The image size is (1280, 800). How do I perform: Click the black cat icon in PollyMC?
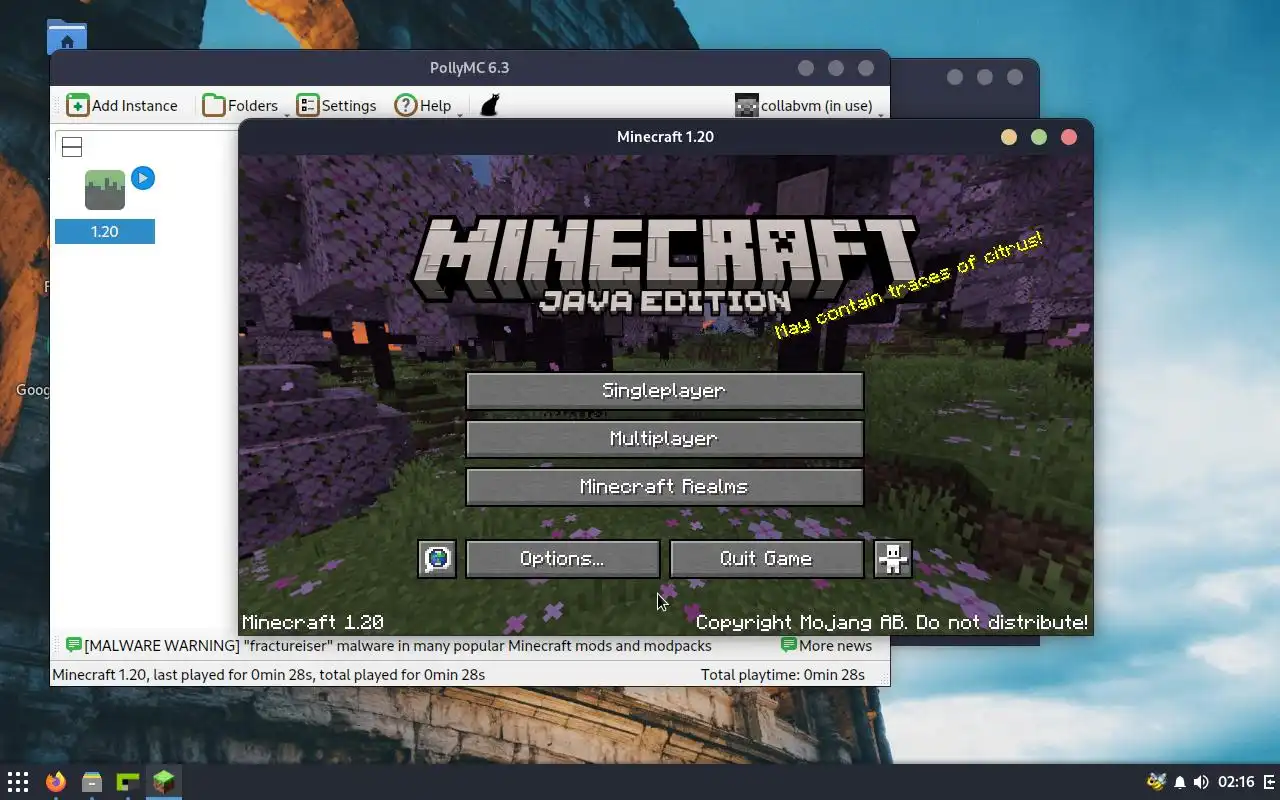489,105
